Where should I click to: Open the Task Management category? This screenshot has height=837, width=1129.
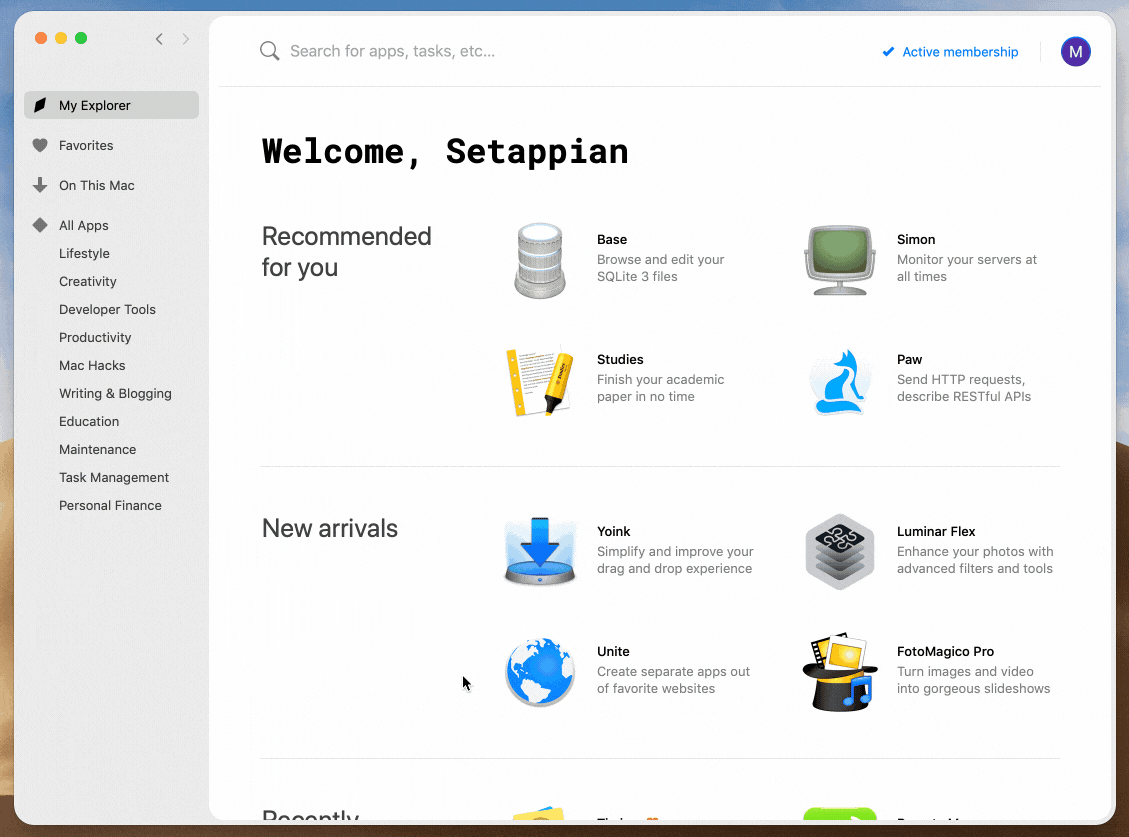click(114, 478)
